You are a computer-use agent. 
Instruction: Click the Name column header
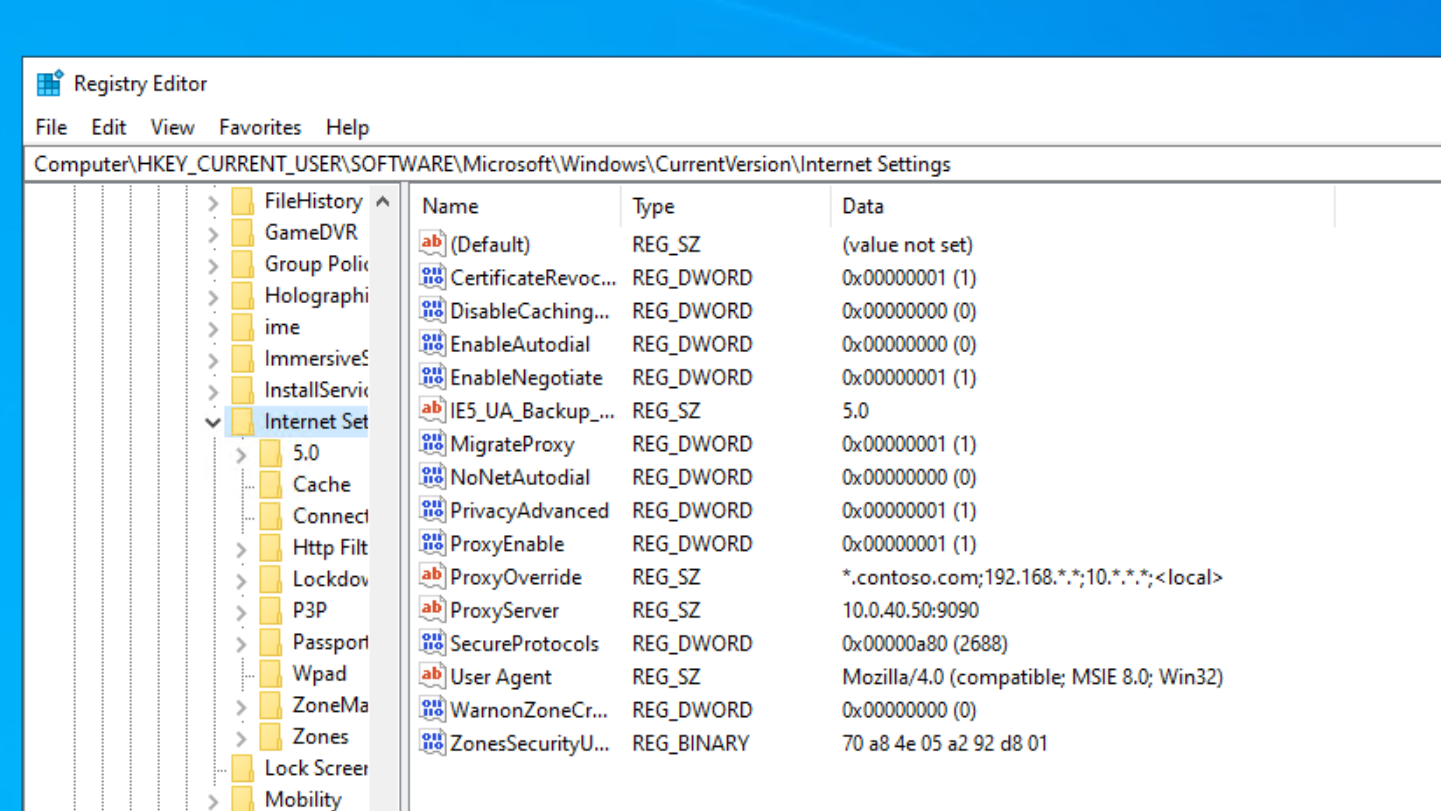(516, 206)
